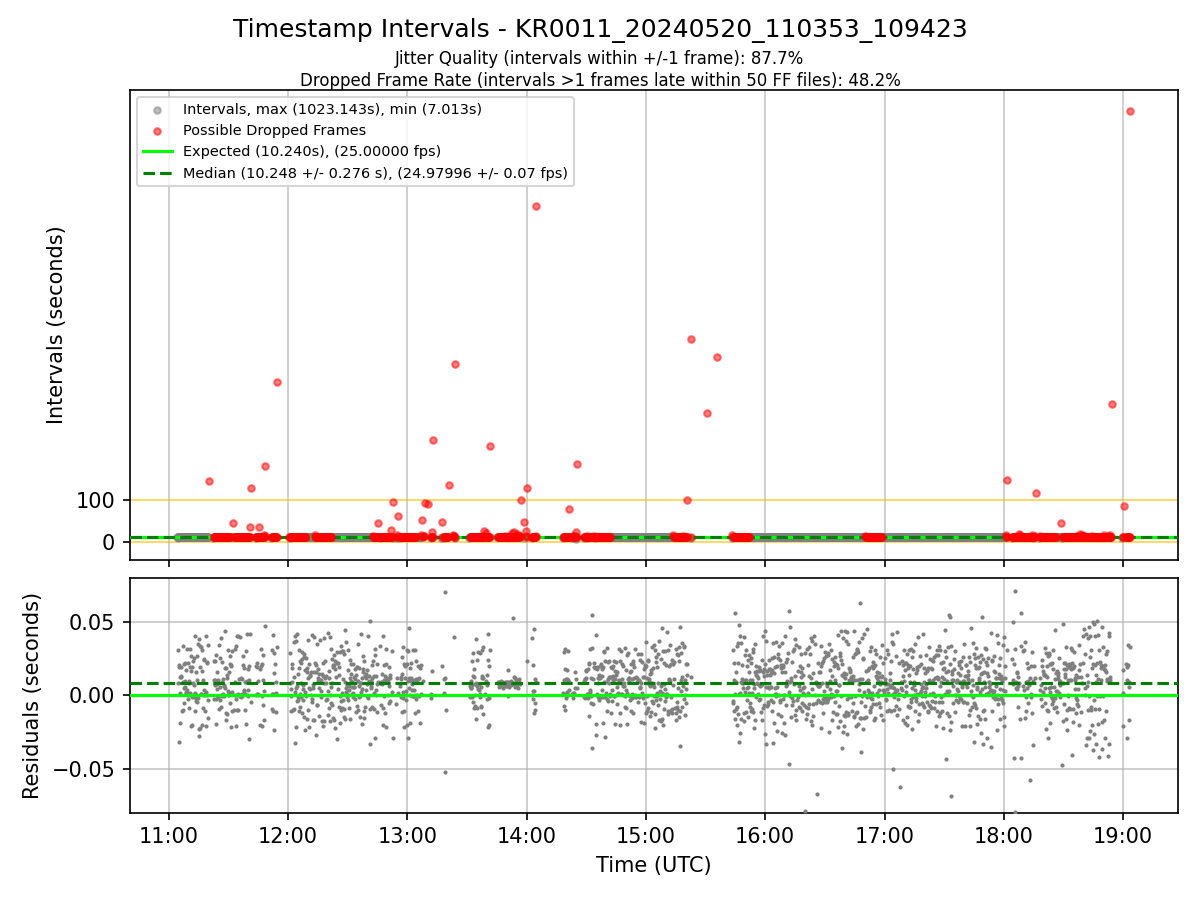Screen dimensions: 1200x900
Task: Click legend entry 'Possible Dropped Frames'
Action: (x=275, y=130)
